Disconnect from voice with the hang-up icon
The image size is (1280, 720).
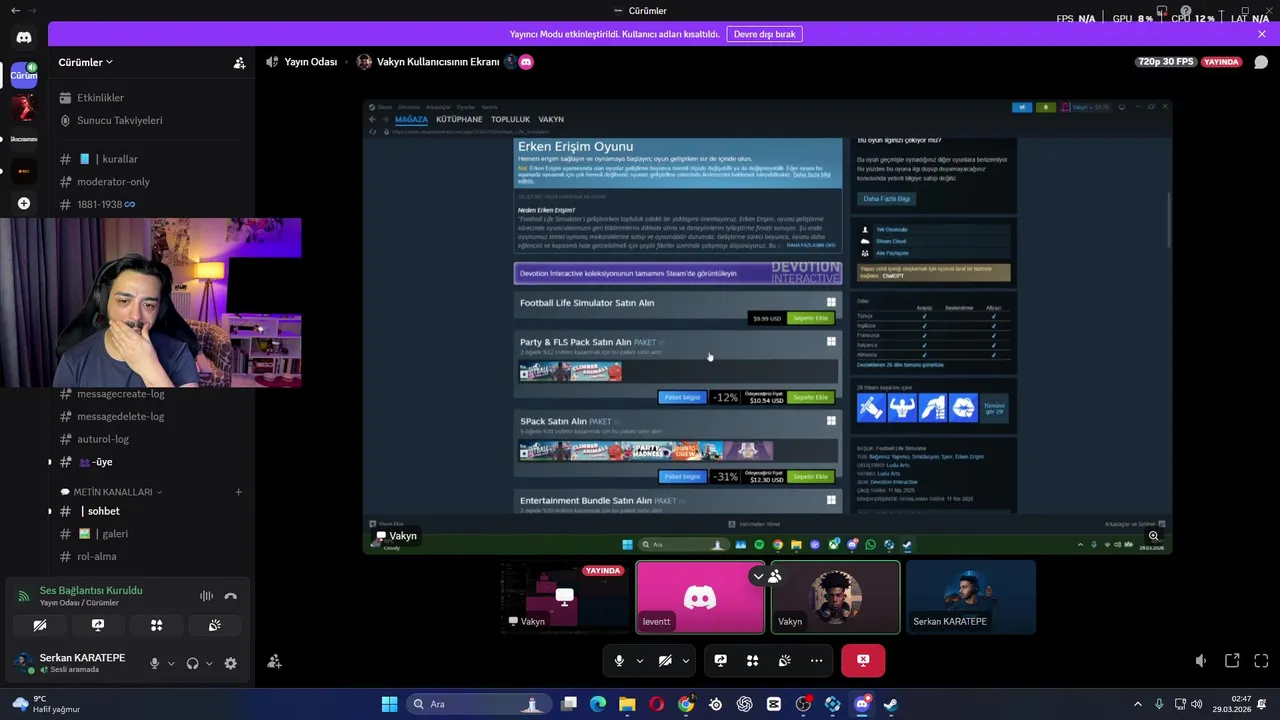pyautogui.click(x=231, y=596)
